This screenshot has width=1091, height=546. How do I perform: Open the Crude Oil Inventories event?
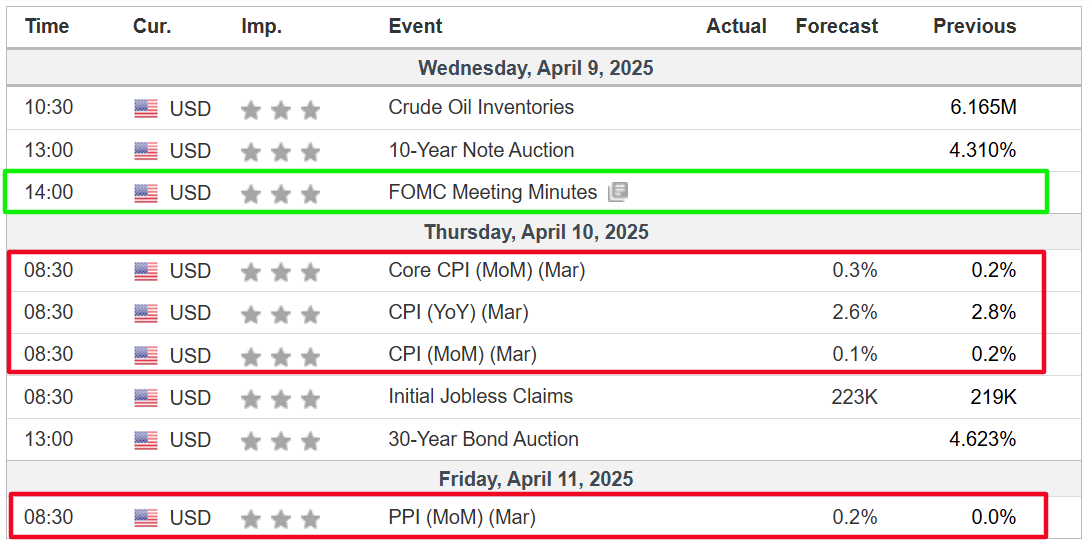(x=481, y=107)
